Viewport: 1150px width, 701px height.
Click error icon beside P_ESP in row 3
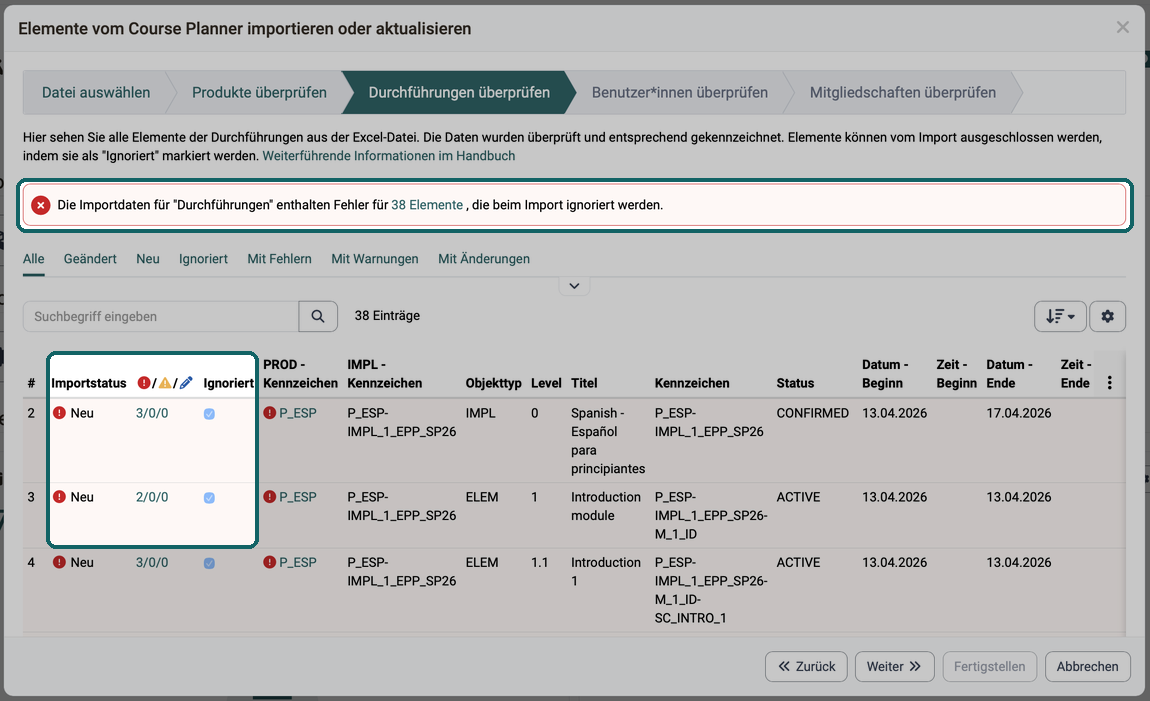(x=269, y=497)
